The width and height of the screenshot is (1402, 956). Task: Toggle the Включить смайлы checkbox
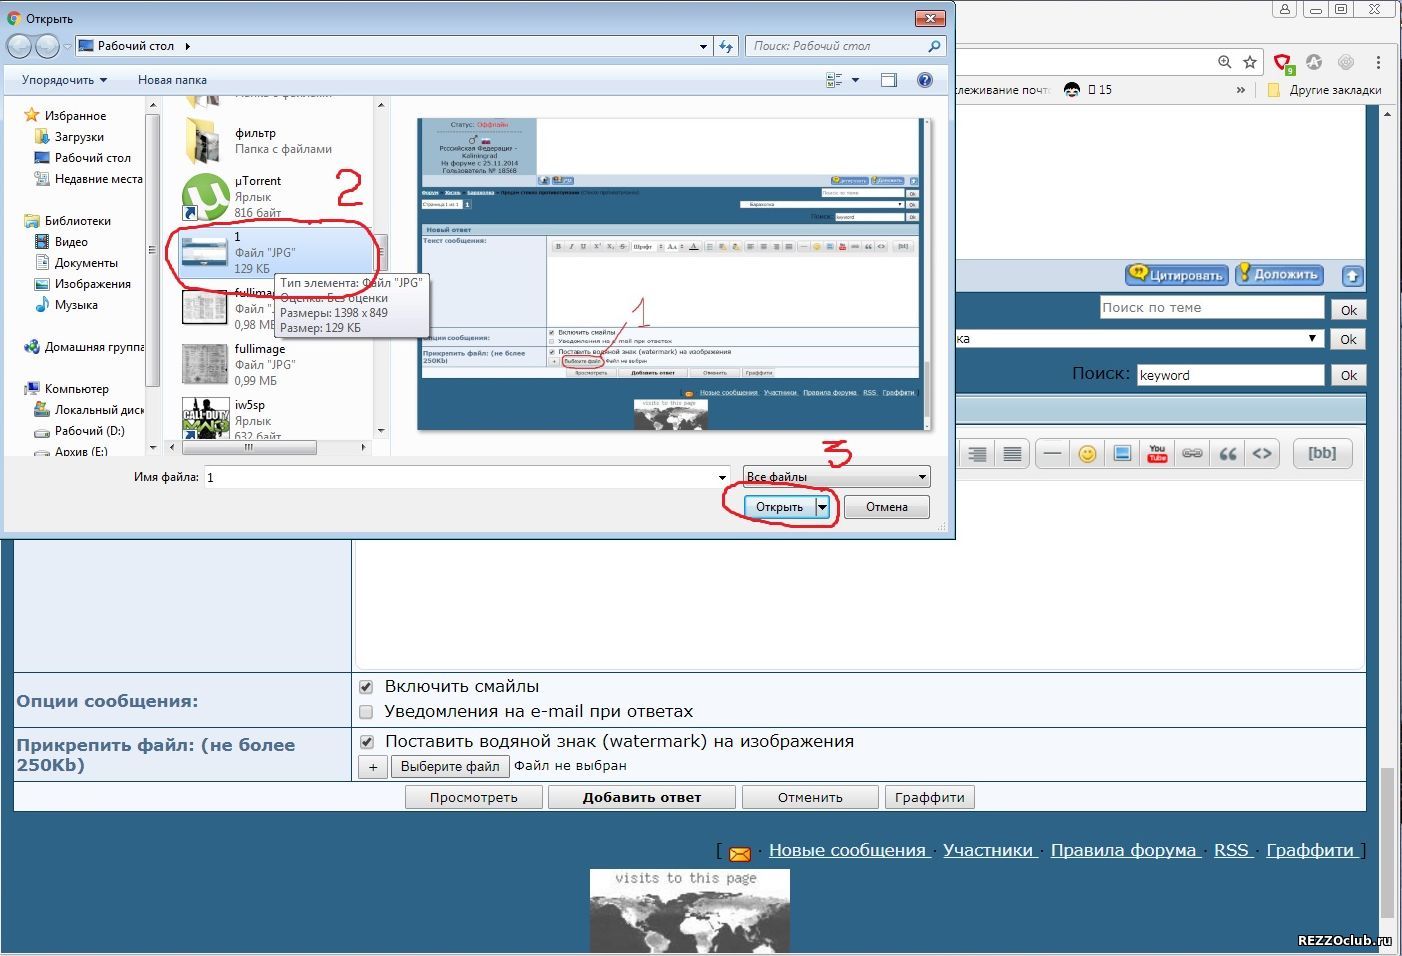point(366,687)
